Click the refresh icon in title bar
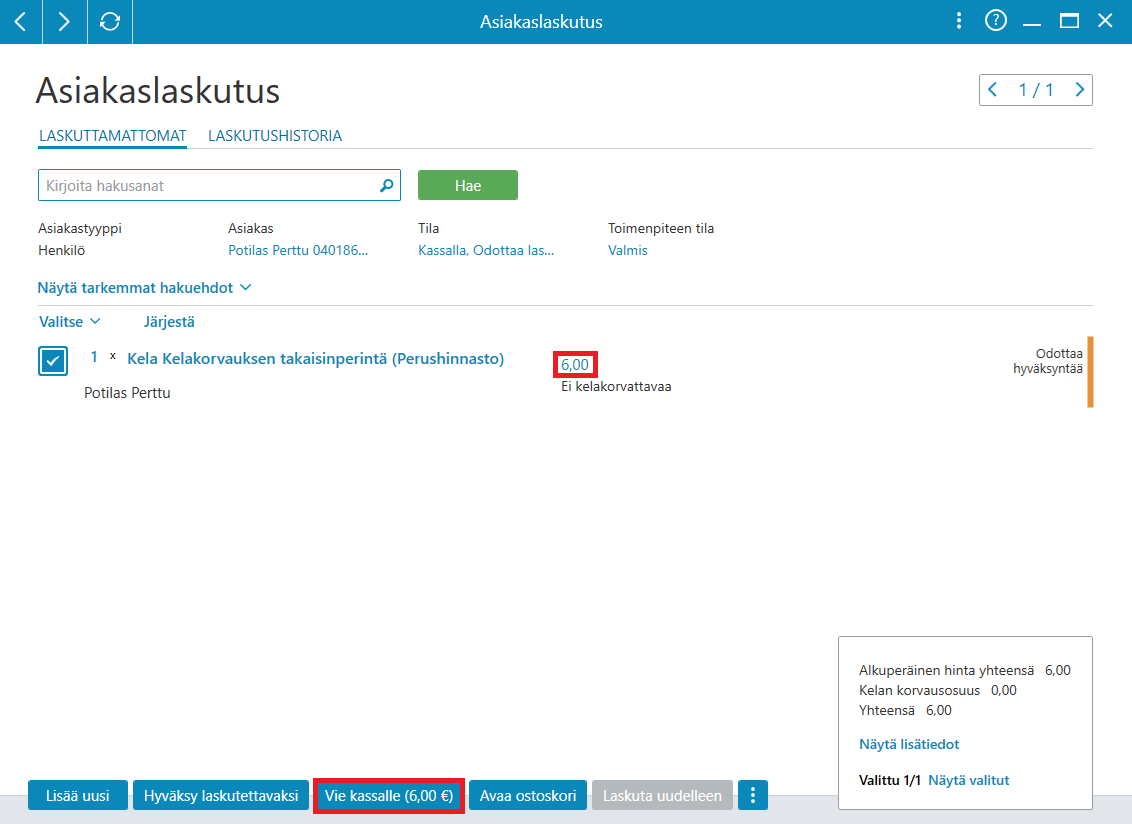The height and width of the screenshot is (824, 1132). [x=110, y=22]
